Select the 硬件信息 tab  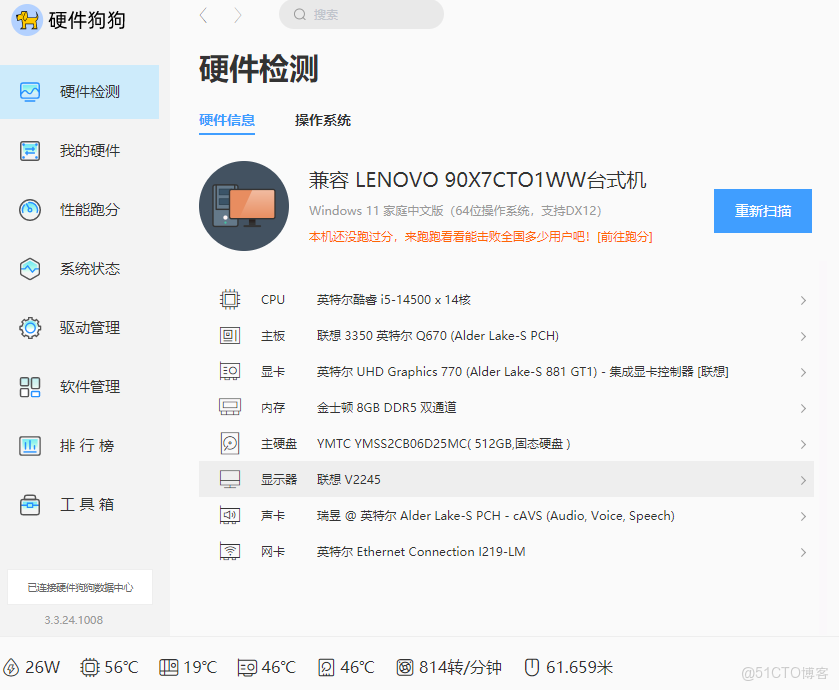pos(225,120)
